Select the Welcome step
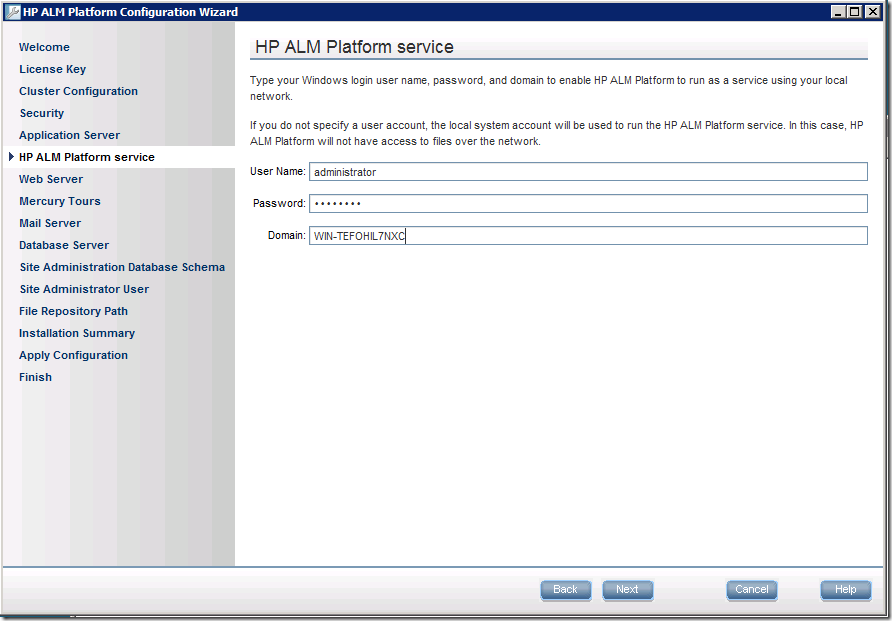This screenshot has height=621, width=892. coord(44,47)
